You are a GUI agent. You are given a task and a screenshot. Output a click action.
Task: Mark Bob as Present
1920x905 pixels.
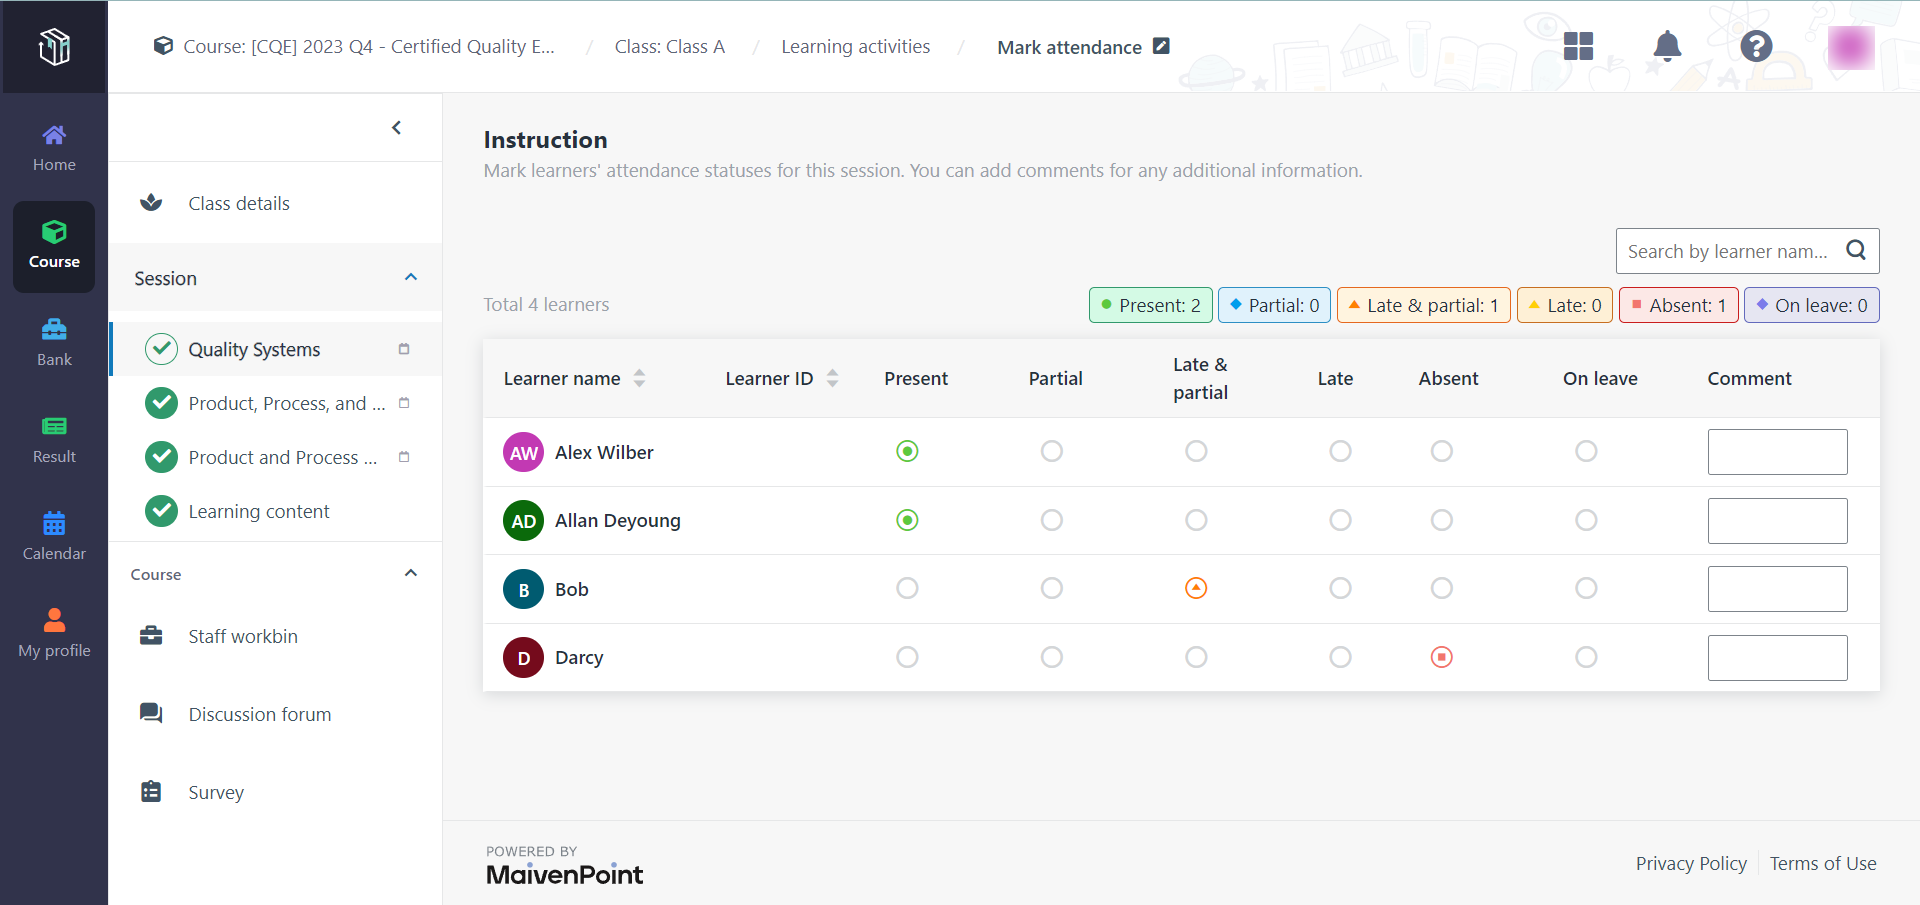point(907,589)
